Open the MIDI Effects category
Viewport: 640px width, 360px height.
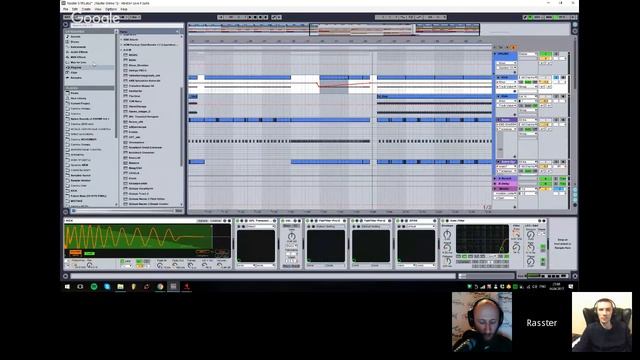tap(78, 57)
